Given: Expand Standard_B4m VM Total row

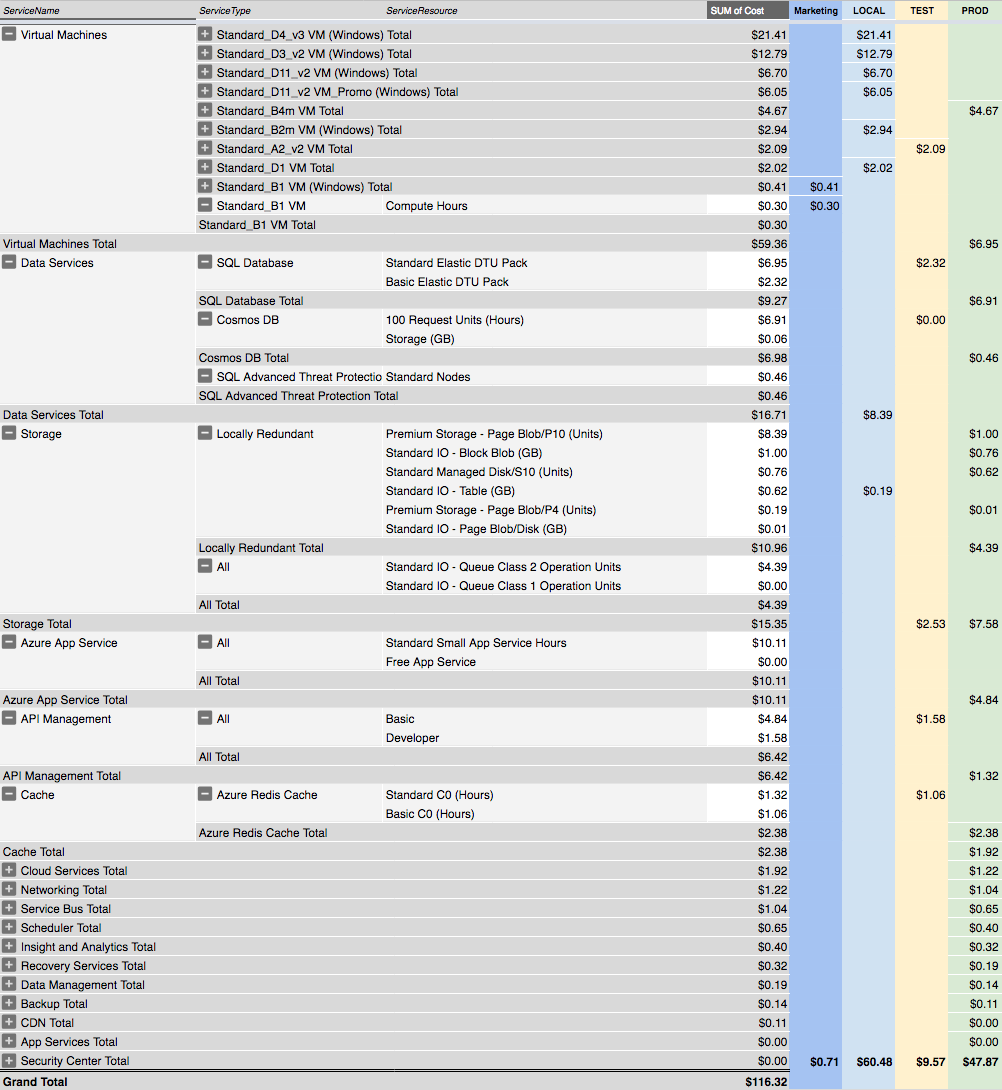Looking at the screenshot, I should [x=204, y=110].
